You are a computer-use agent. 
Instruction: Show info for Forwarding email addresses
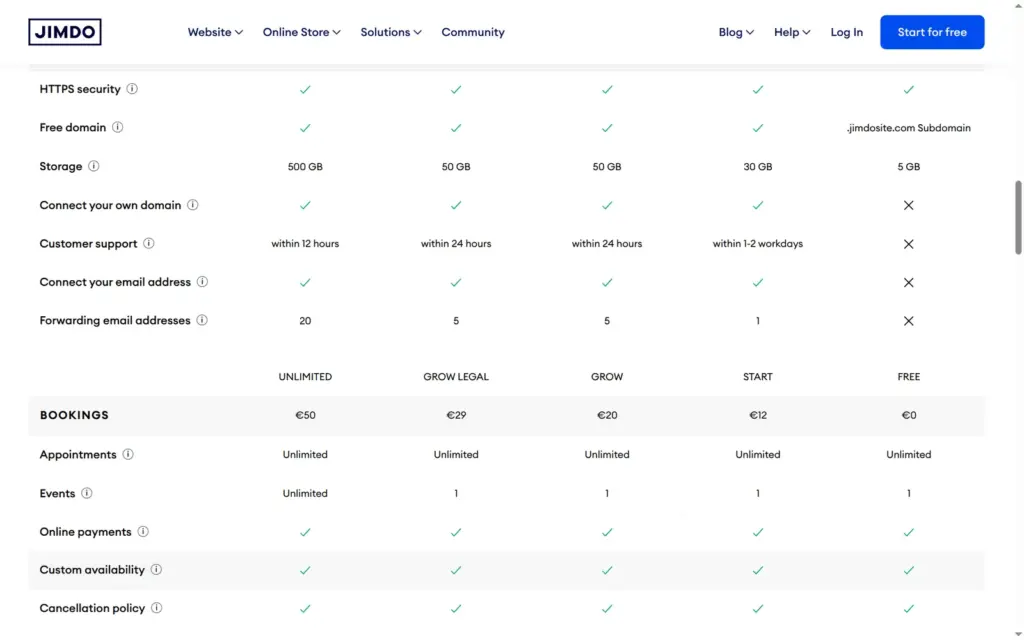point(202,320)
